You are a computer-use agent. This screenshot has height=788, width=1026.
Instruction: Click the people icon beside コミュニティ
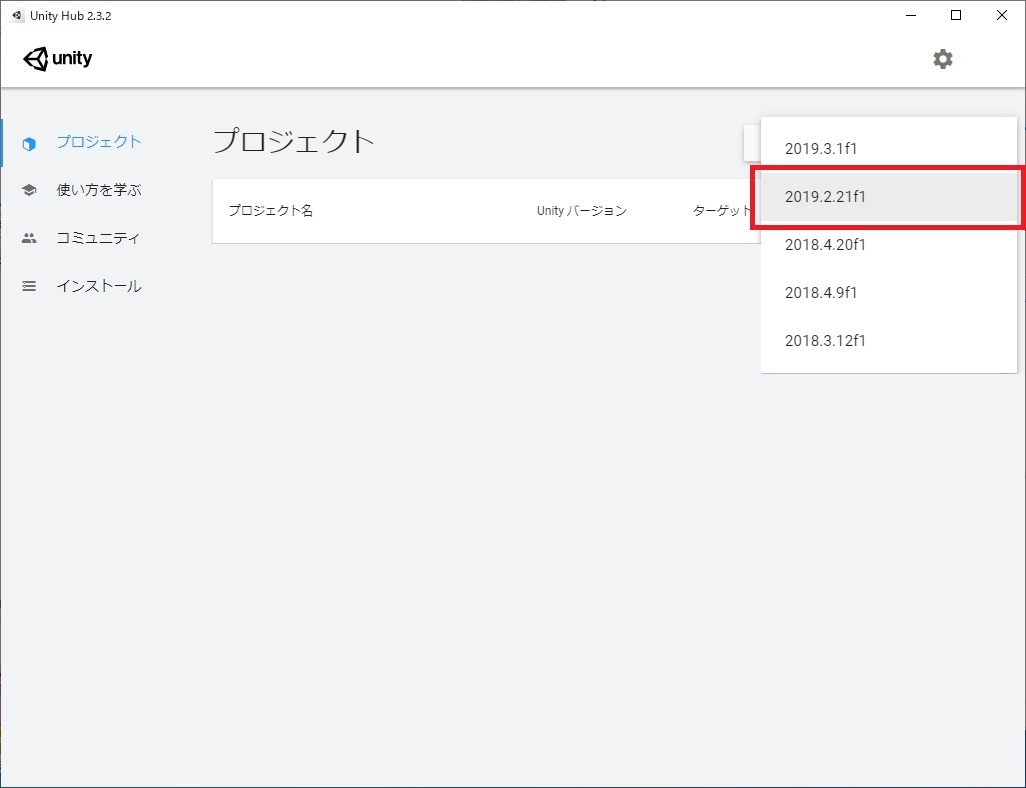point(29,238)
